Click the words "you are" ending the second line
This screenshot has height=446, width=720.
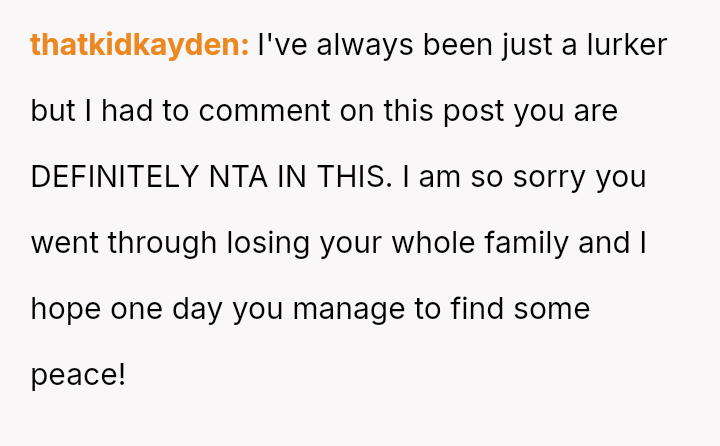tap(566, 111)
